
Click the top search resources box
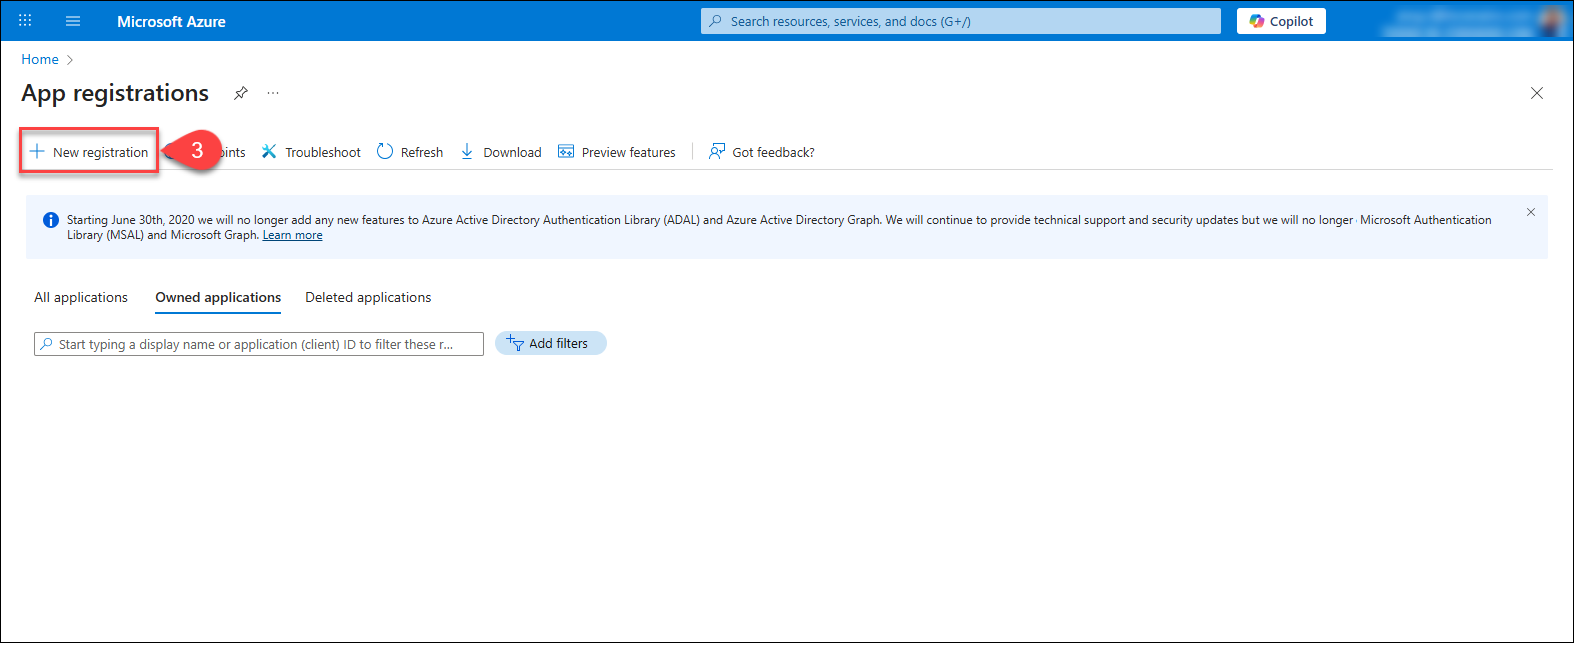click(x=960, y=21)
